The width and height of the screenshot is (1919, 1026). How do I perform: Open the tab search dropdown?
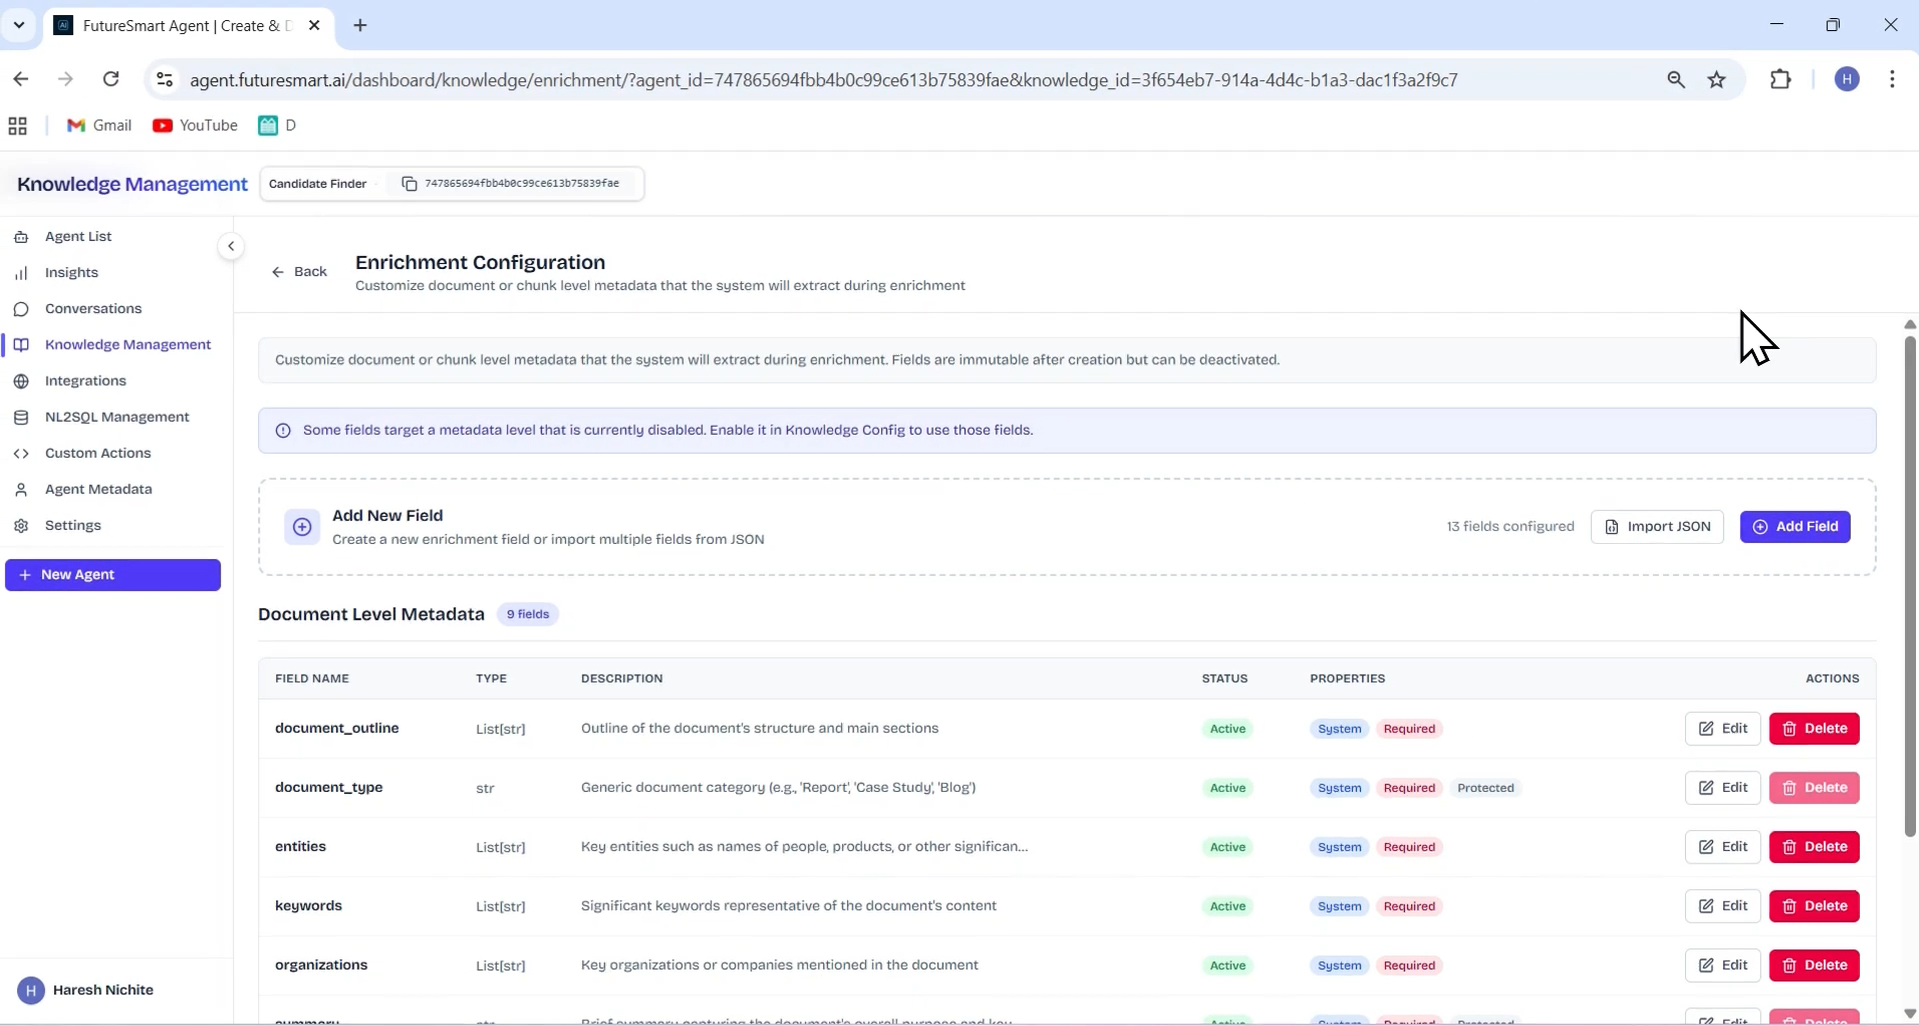pos(18,26)
